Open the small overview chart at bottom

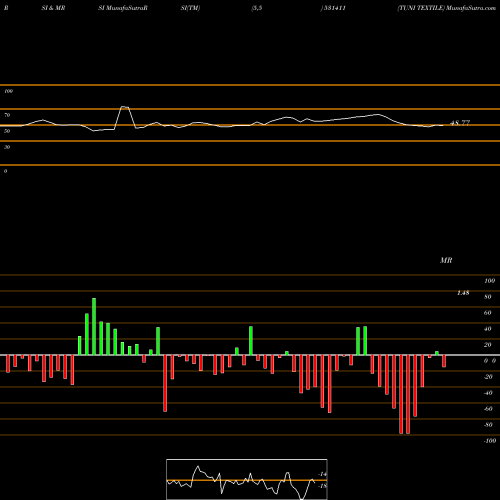click(x=247, y=479)
